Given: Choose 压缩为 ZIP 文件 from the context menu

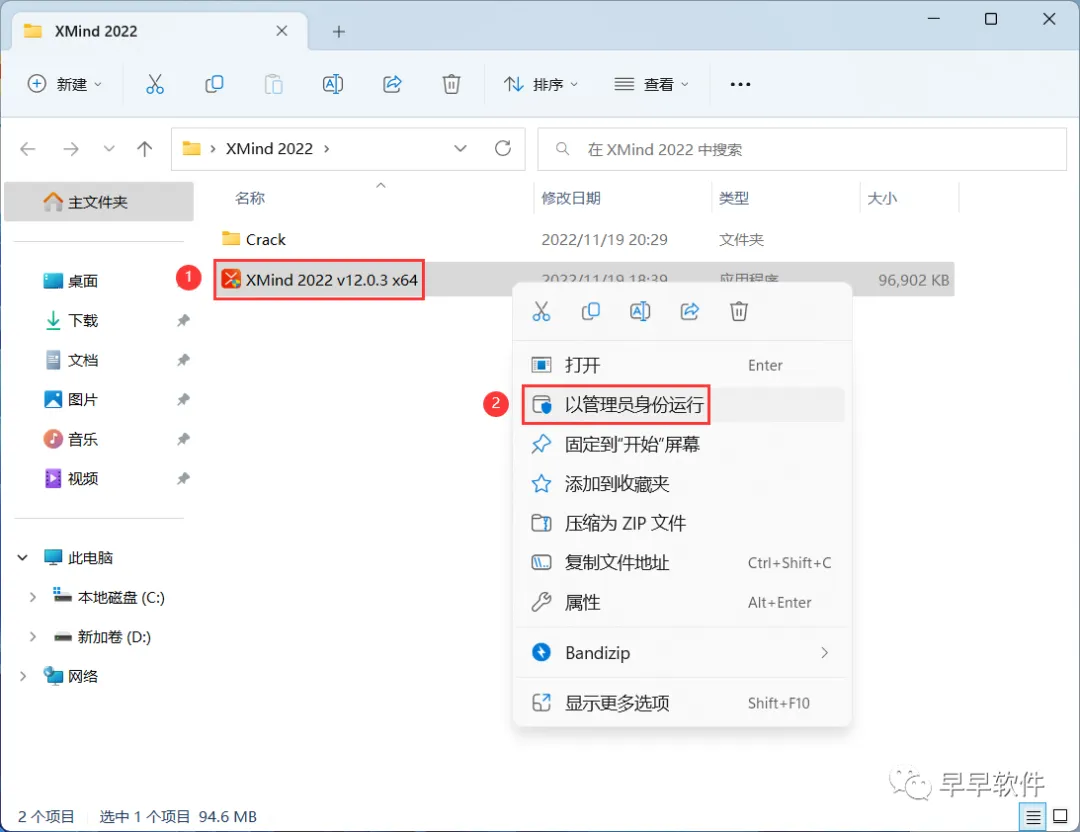Looking at the screenshot, I should [x=682, y=523].
